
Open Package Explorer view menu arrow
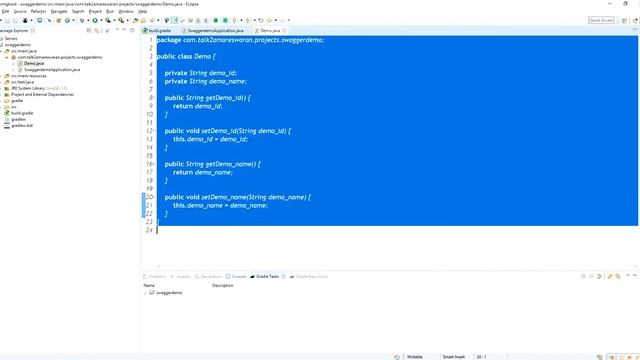tap(117, 30)
